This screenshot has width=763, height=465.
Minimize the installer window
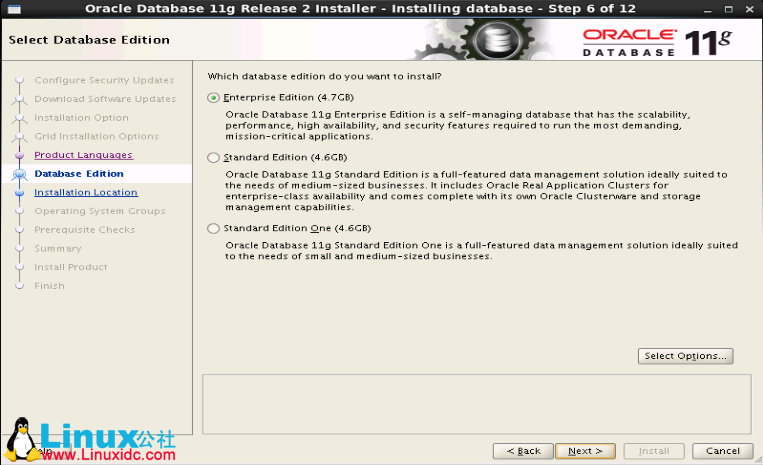tap(708, 9)
